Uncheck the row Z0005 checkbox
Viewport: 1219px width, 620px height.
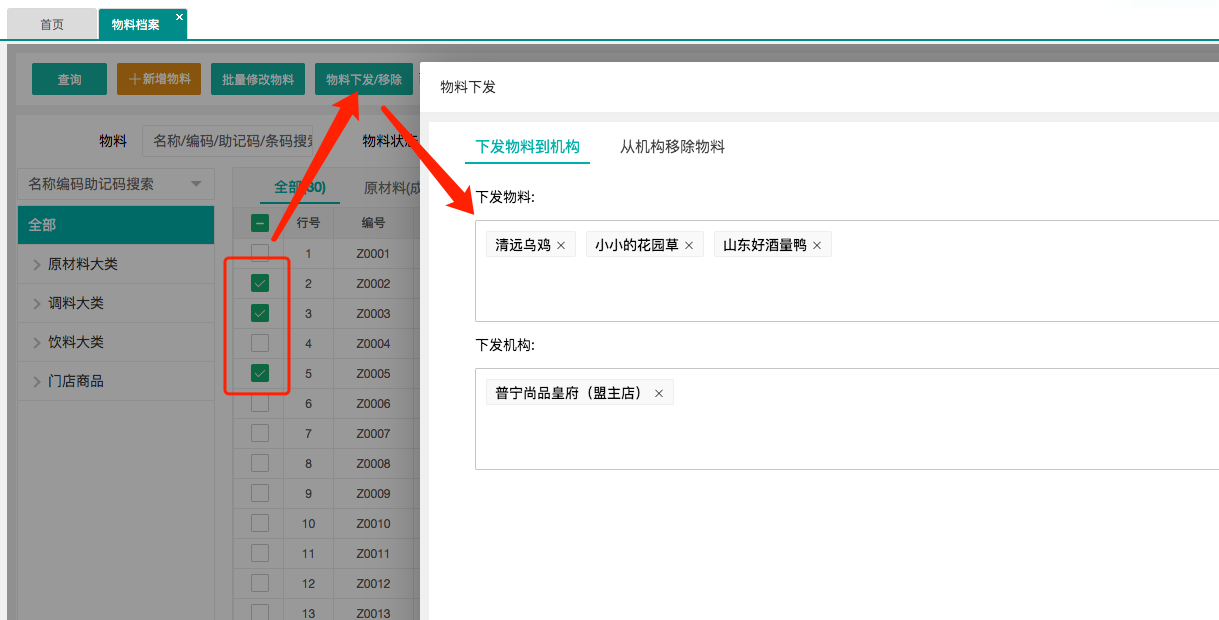pos(259,374)
